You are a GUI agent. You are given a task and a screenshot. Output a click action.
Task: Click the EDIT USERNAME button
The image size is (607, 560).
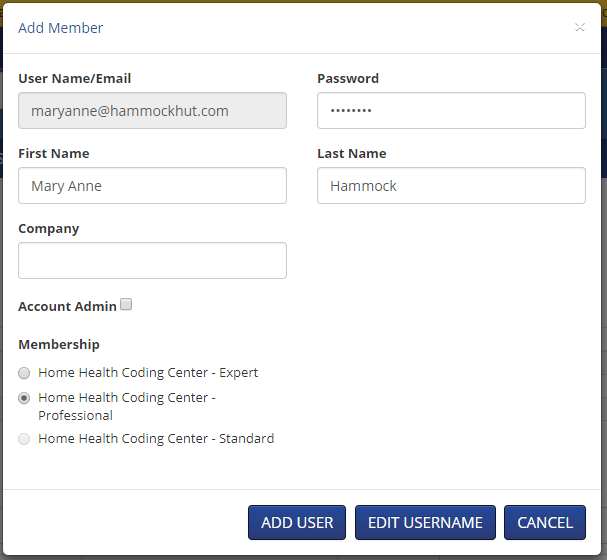coord(425,522)
